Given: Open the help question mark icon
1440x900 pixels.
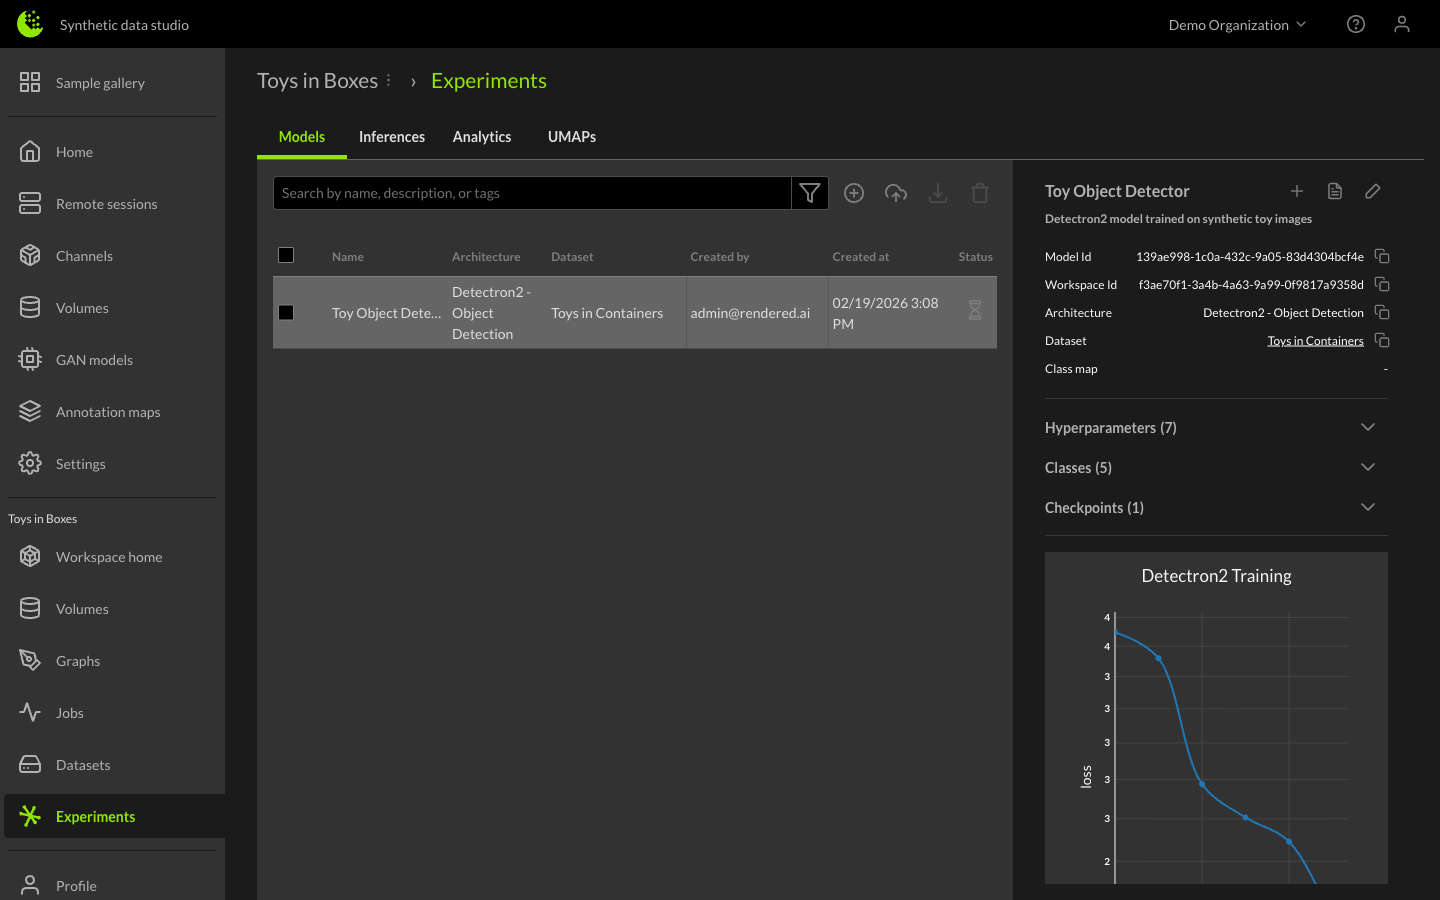Looking at the screenshot, I should coord(1356,24).
